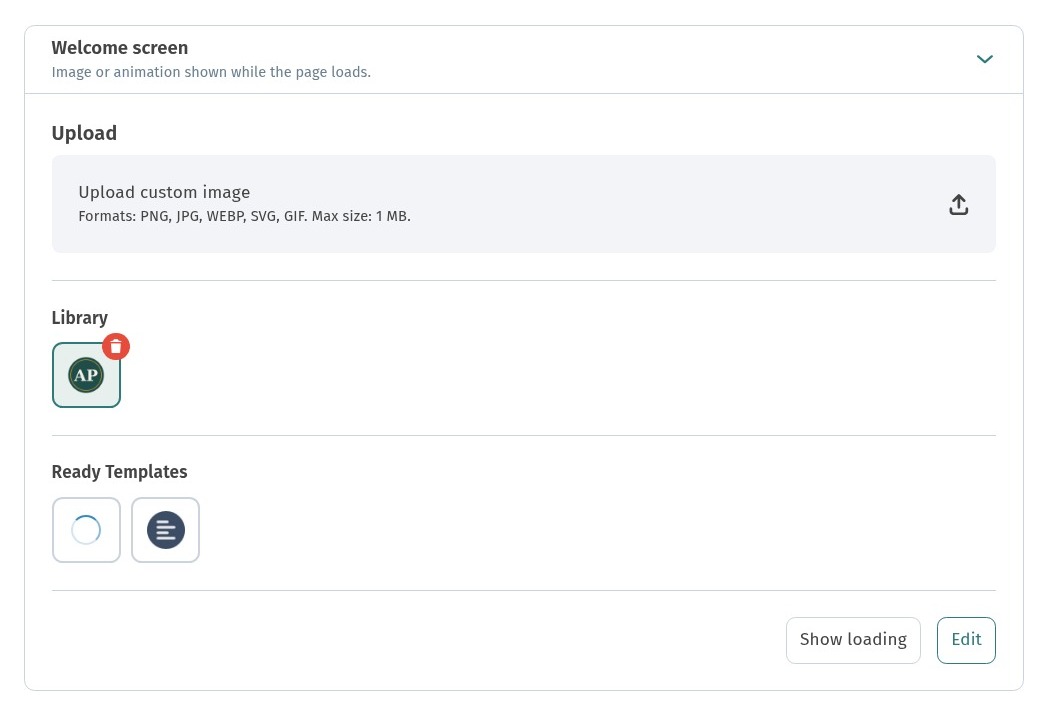The width and height of the screenshot is (1048, 715).
Task: Select the AP logo library thumbnail
Action: [86, 375]
